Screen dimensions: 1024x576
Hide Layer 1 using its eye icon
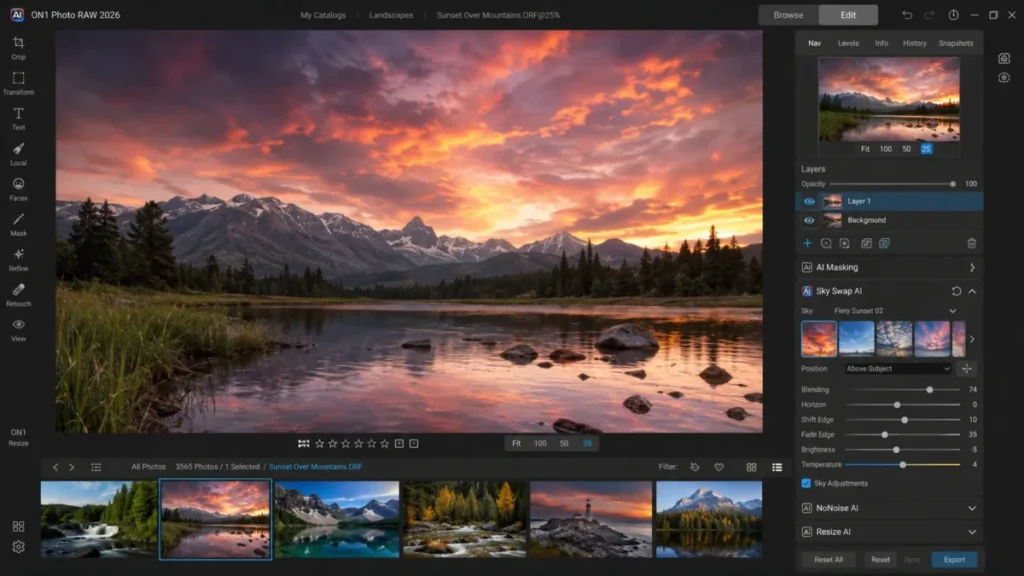[809, 202]
